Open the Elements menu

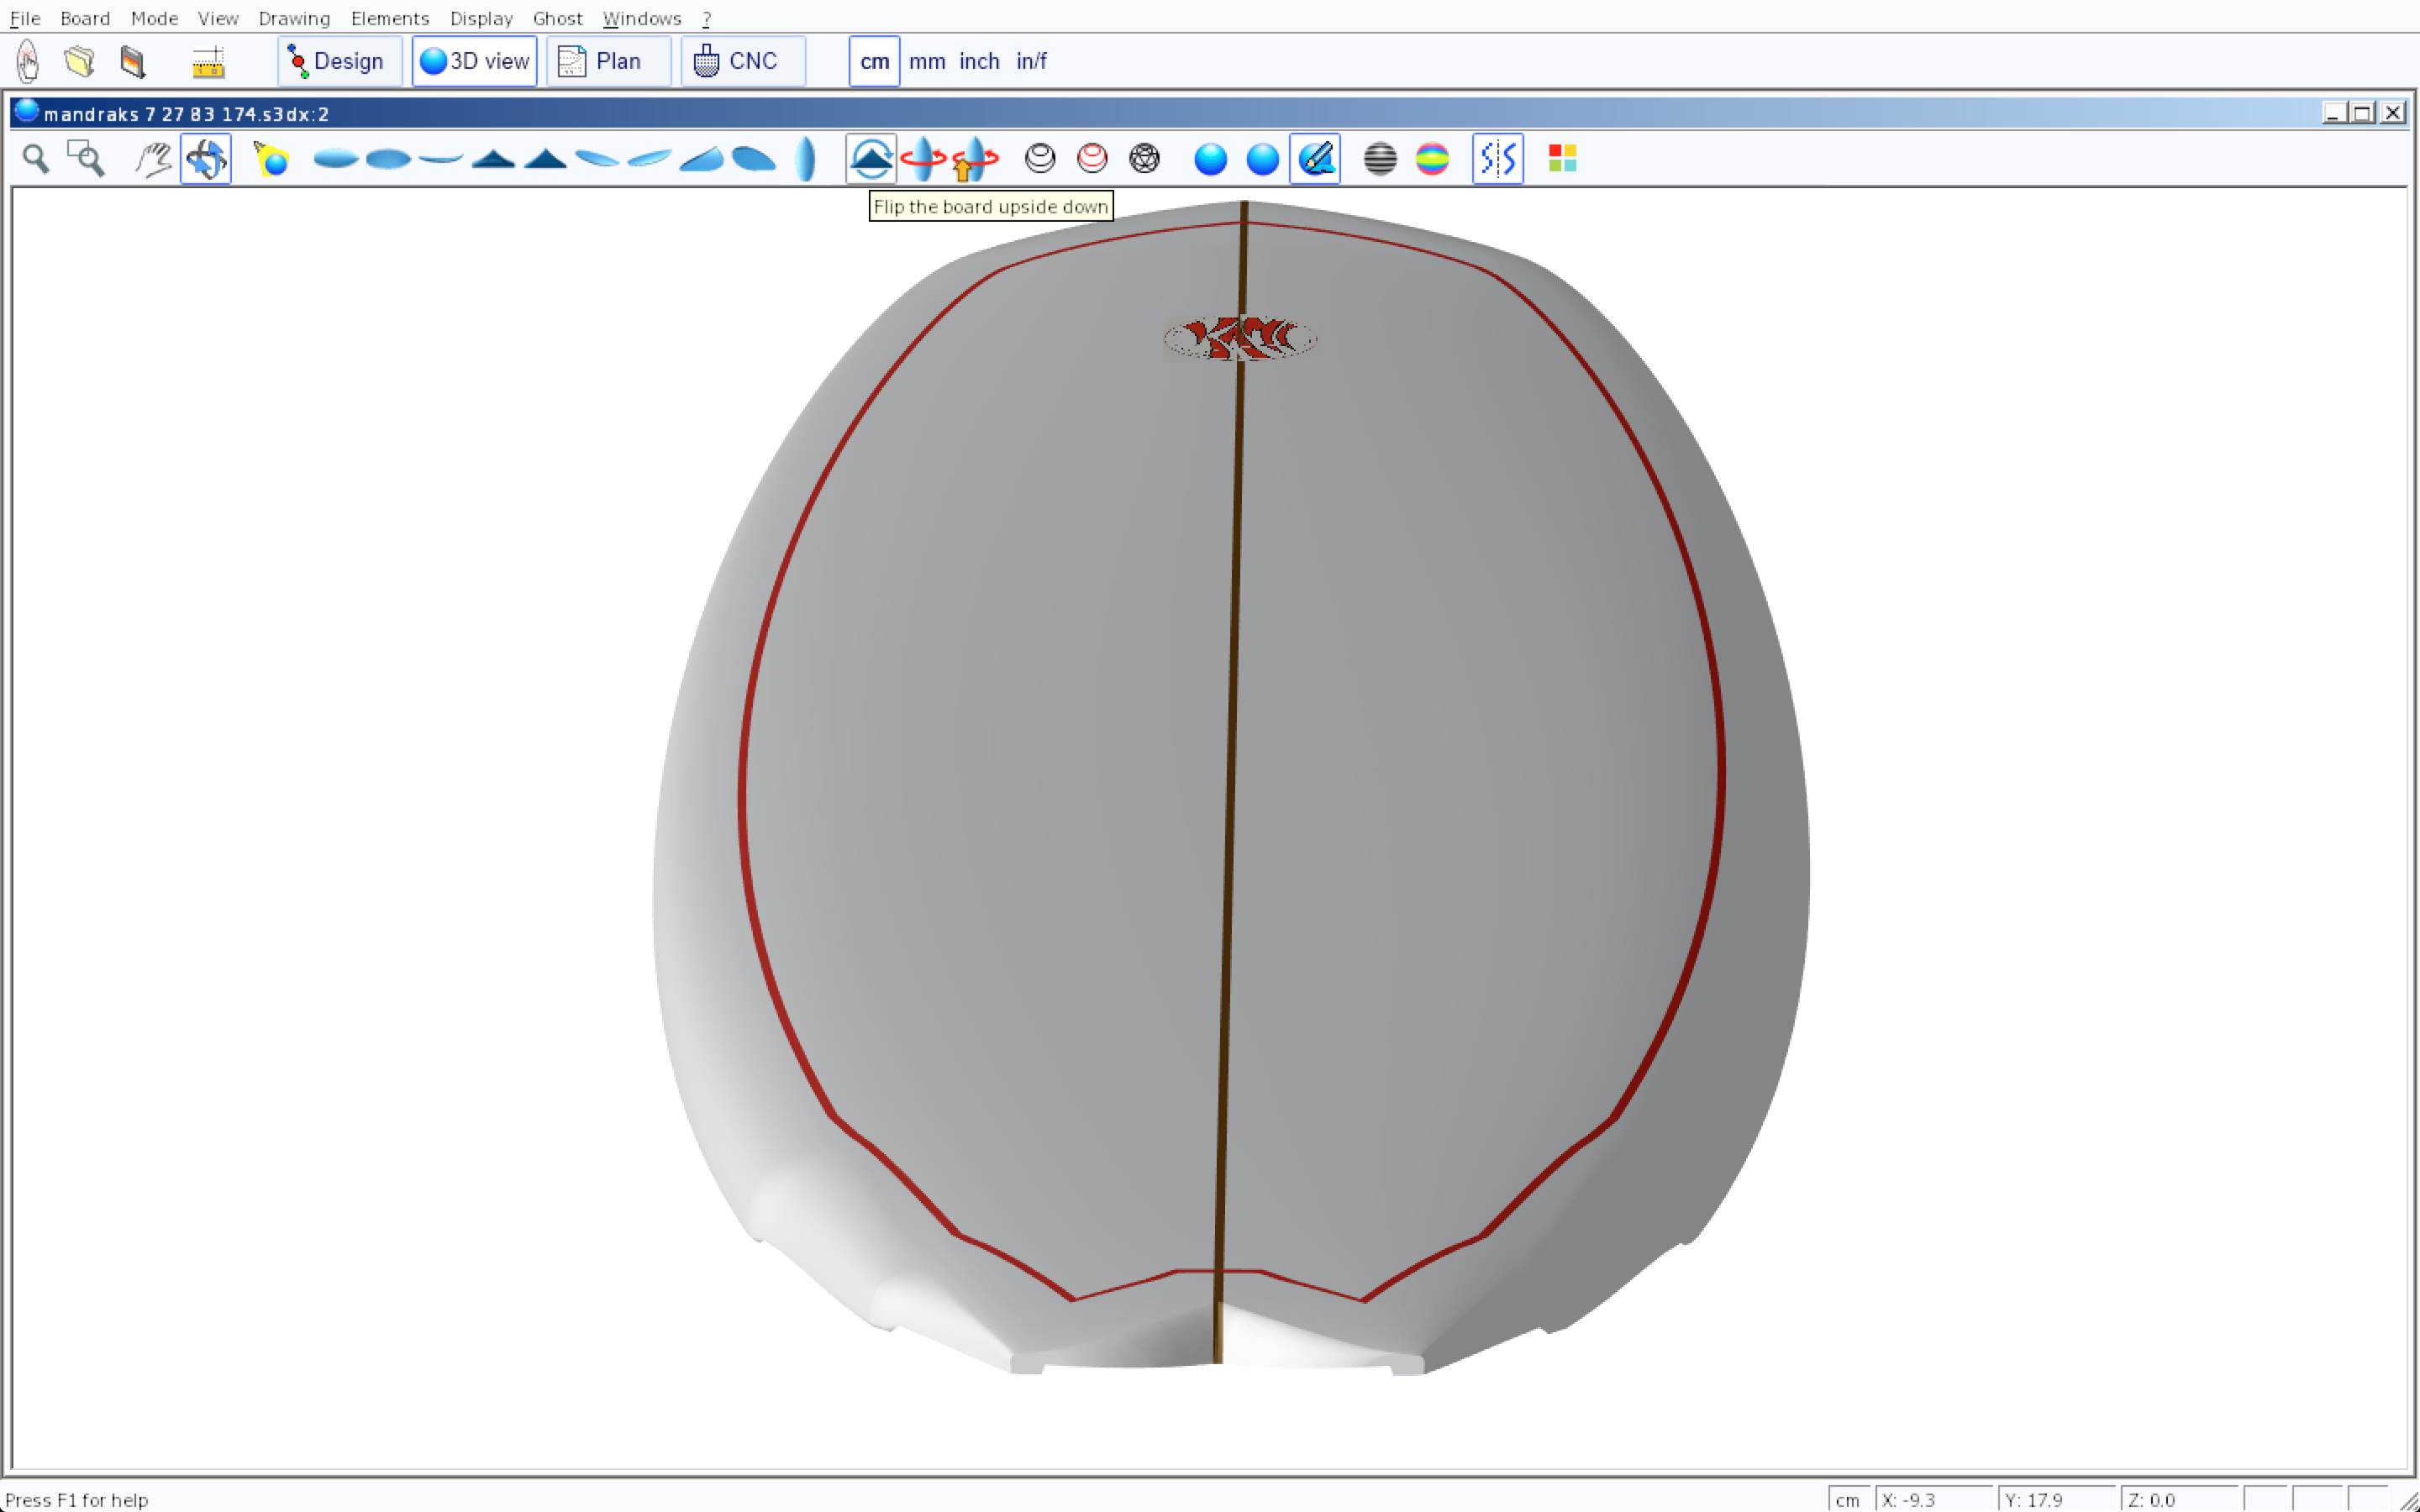pos(389,18)
